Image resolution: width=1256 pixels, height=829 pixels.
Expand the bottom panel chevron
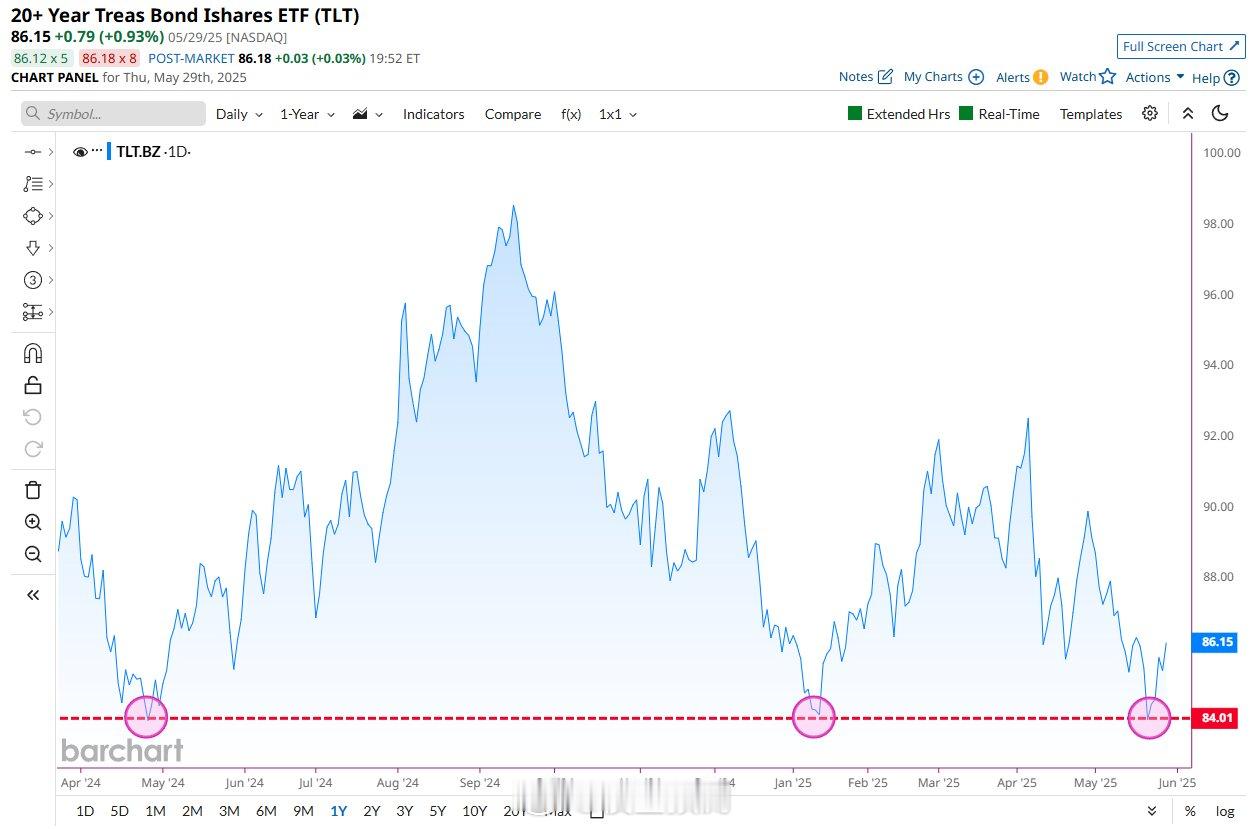click(x=1152, y=811)
